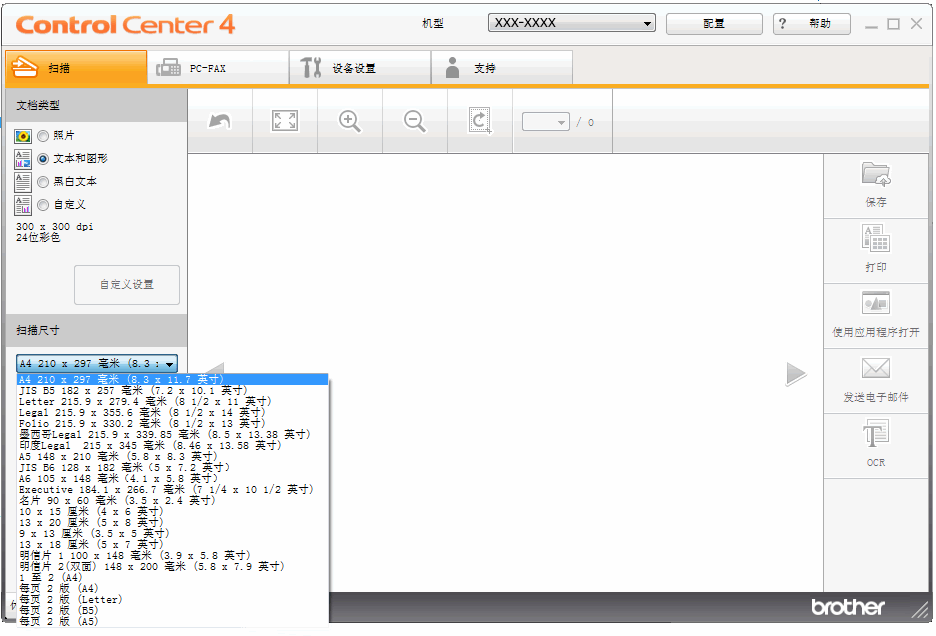Select the 文本和图形 radio button
The width and height of the screenshot is (936, 636).
click(x=43, y=159)
